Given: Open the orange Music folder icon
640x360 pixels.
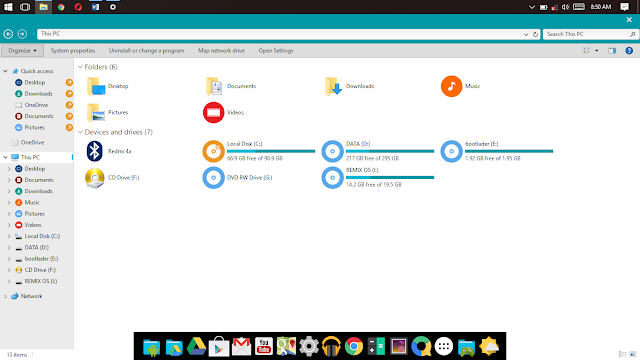Looking at the screenshot, I should [451, 86].
